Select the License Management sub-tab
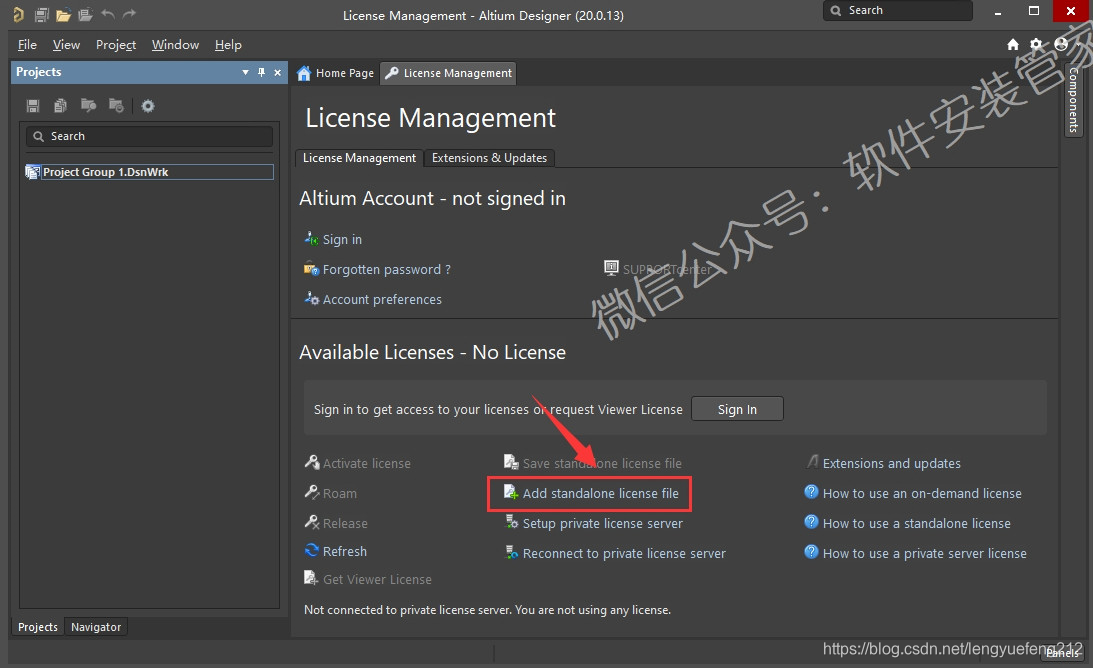The image size is (1093, 668). pyautogui.click(x=359, y=158)
